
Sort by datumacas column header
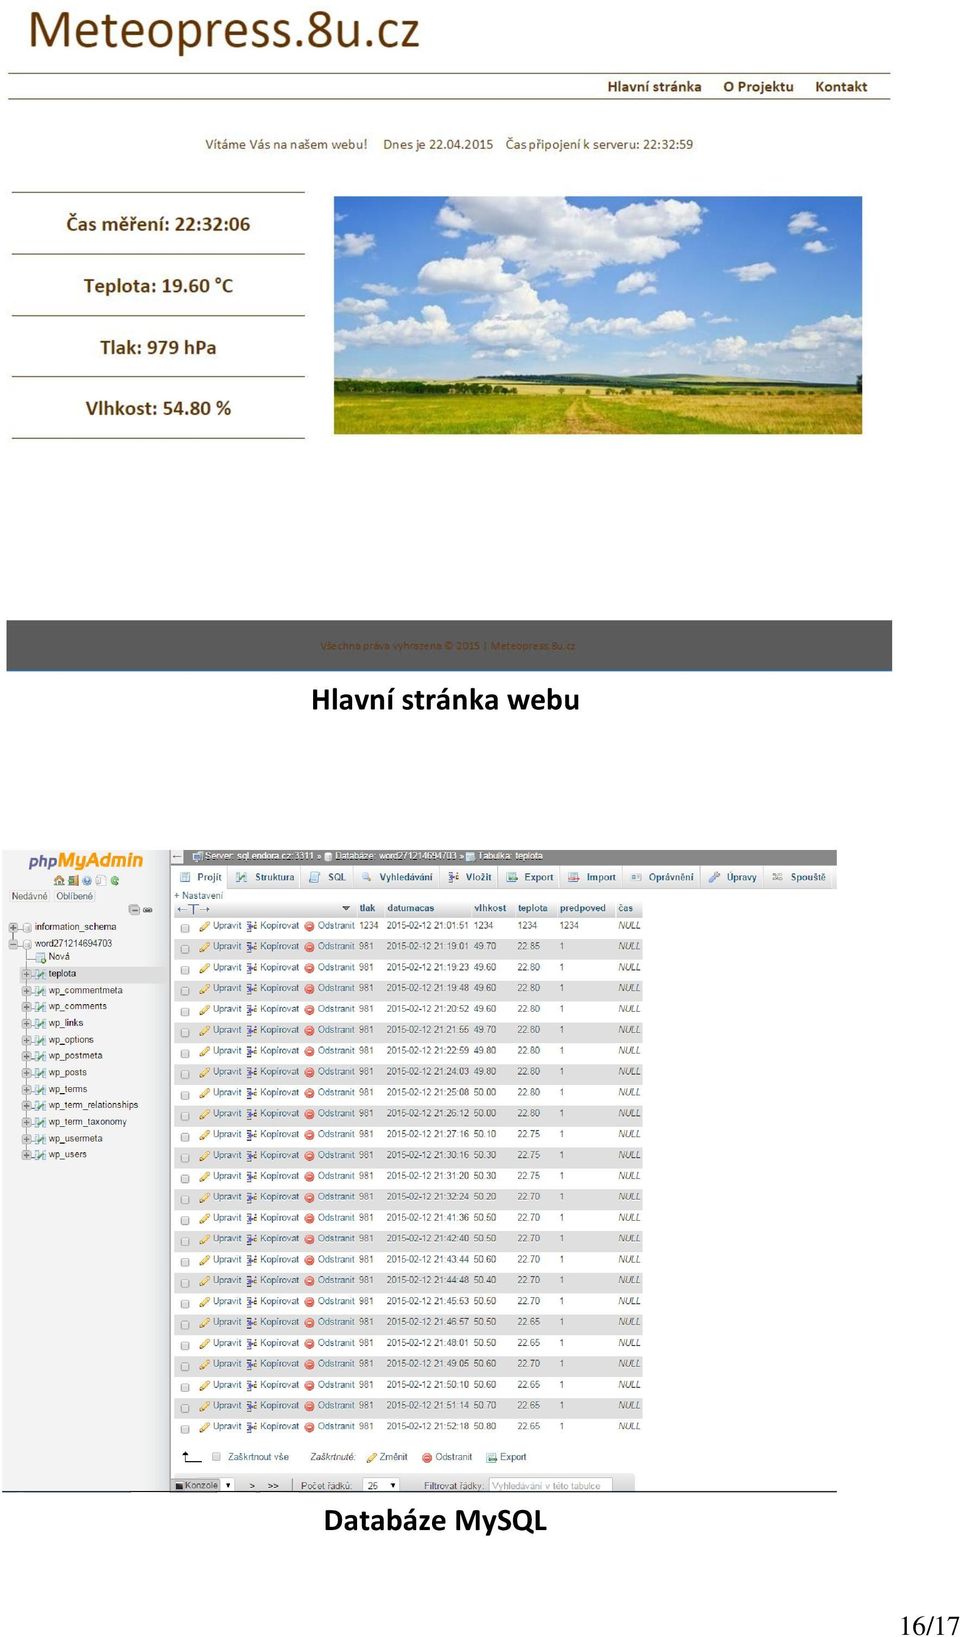(x=411, y=909)
